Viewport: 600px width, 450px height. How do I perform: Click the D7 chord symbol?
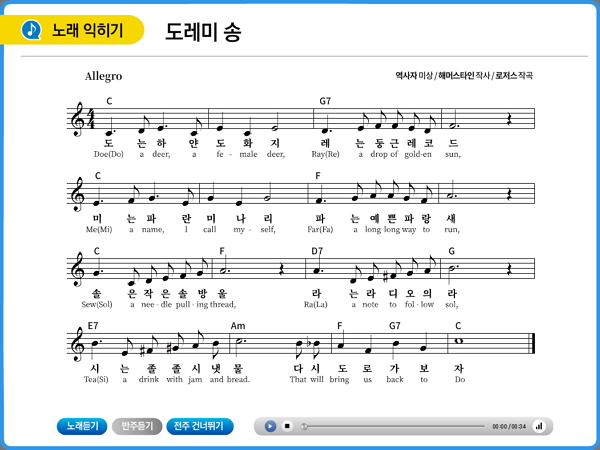(317, 251)
